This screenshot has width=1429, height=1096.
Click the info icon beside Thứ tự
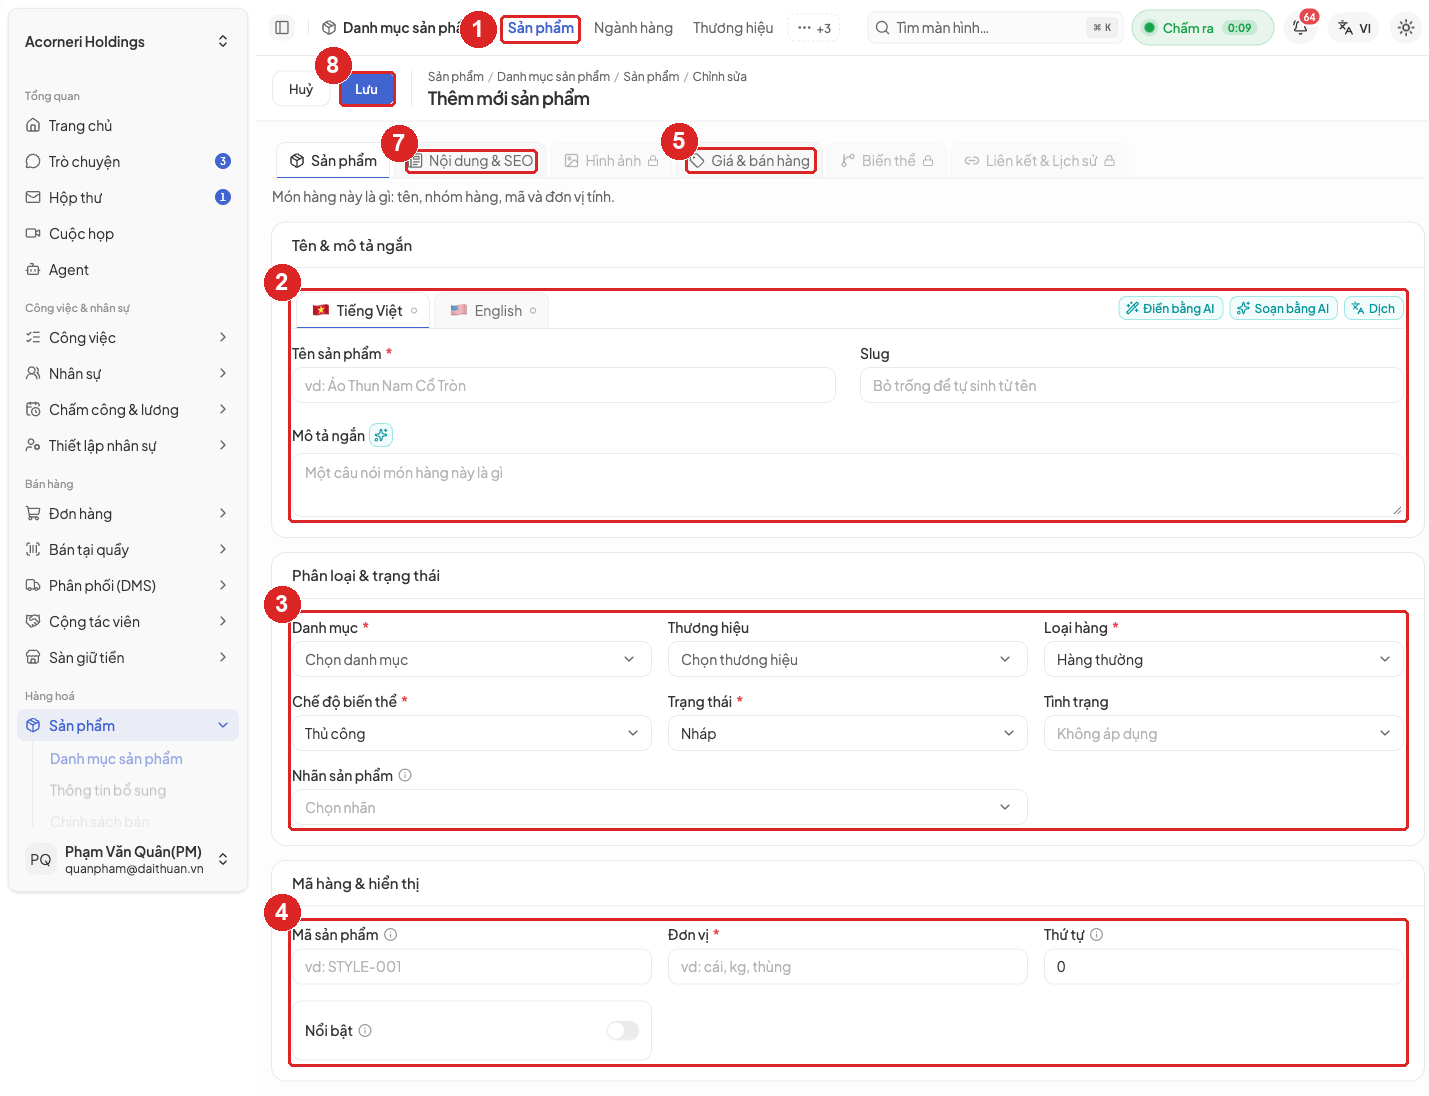pyautogui.click(x=1097, y=934)
